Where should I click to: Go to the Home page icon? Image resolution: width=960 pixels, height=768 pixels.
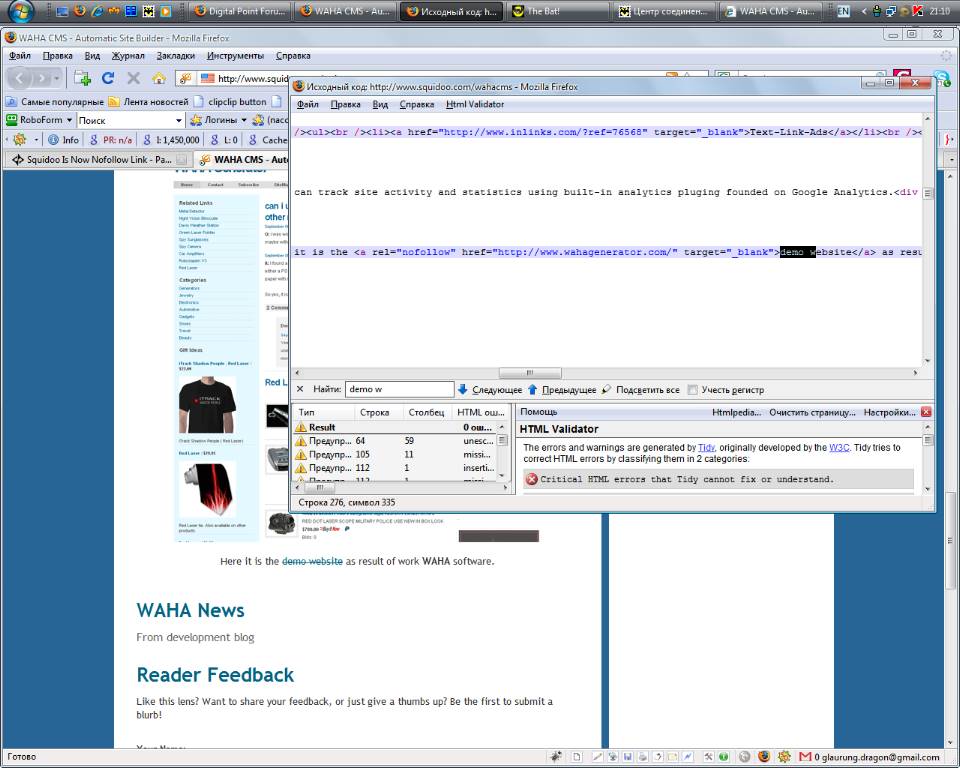(x=159, y=78)
